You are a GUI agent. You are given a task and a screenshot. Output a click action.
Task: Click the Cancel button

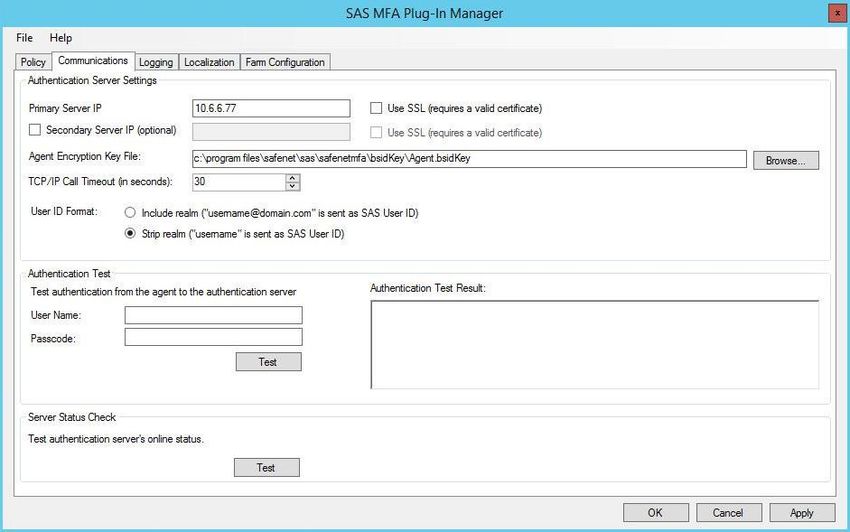point(729,512)
